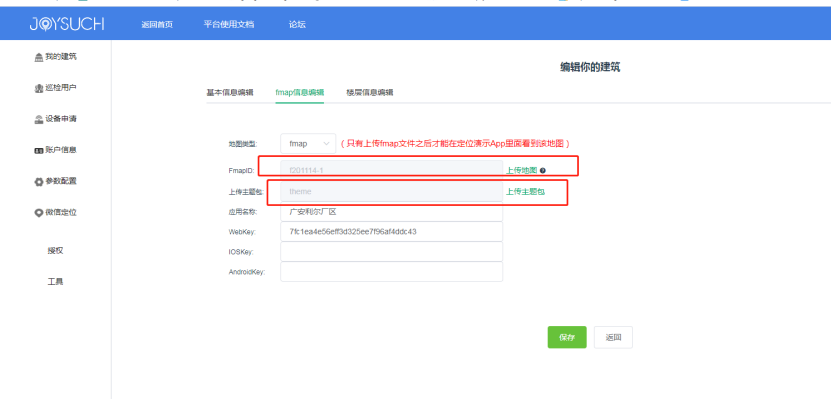Image resolution: width=831 pixels, height=399 pixels.
Task: Click the 参数配置 gear icon
Action: pyautogui.click(x=38, y=182)
